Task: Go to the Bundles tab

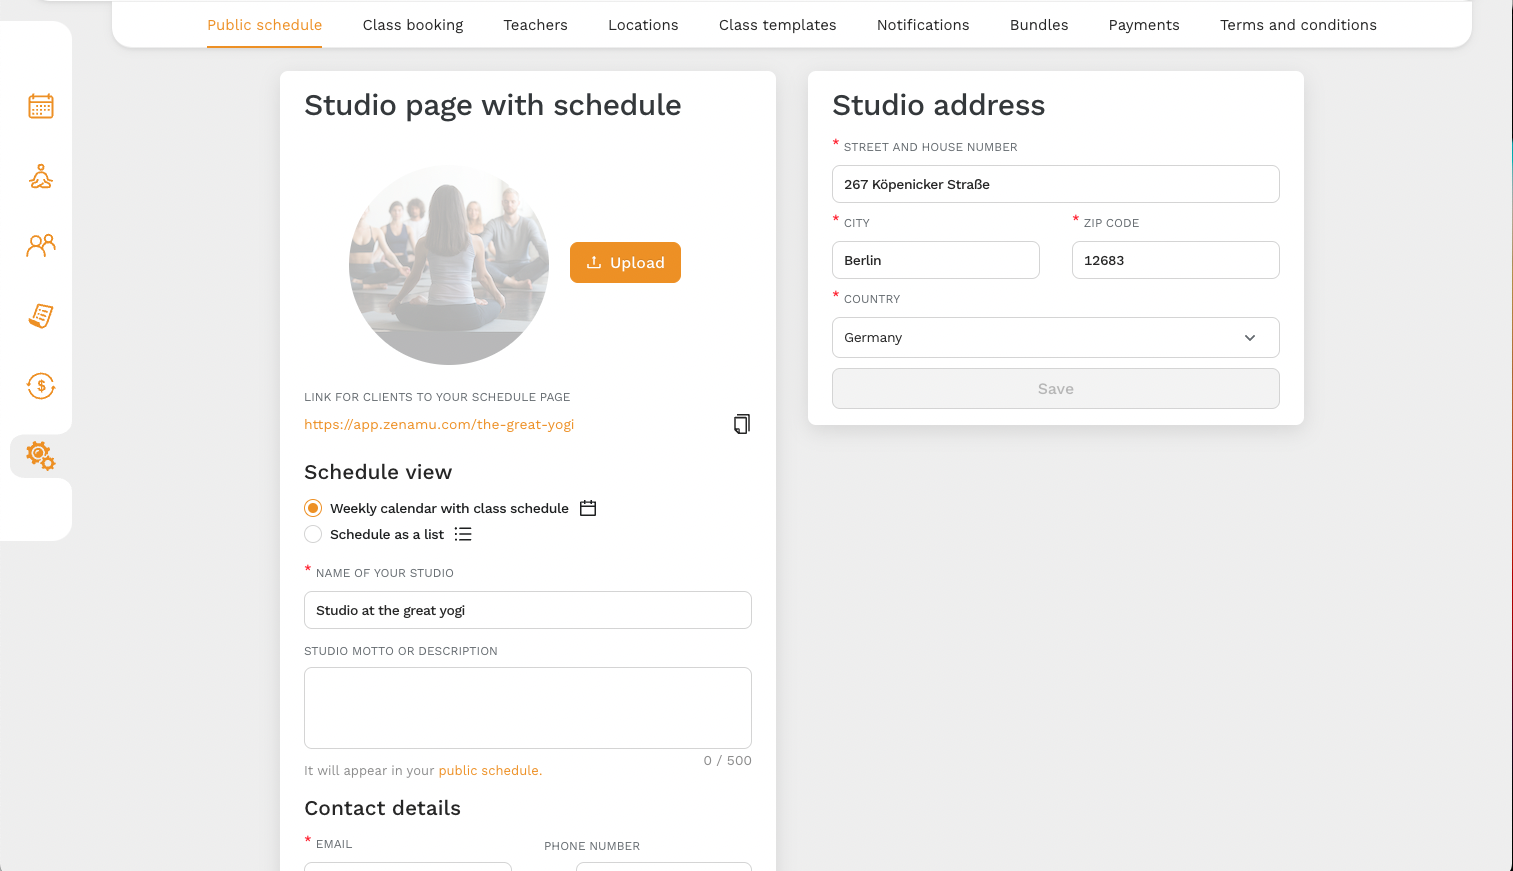Action: [1039, 25]
